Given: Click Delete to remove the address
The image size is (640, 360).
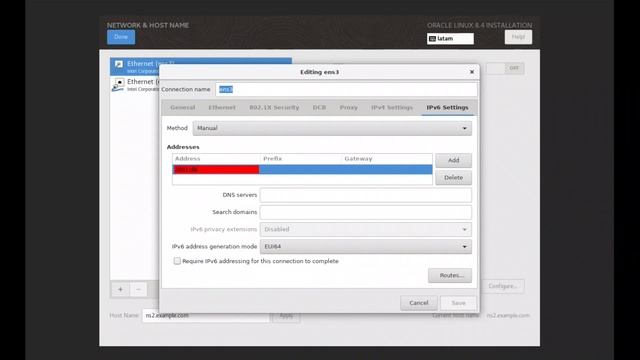Looking at the screenshot, I should [x=453, y=178].
